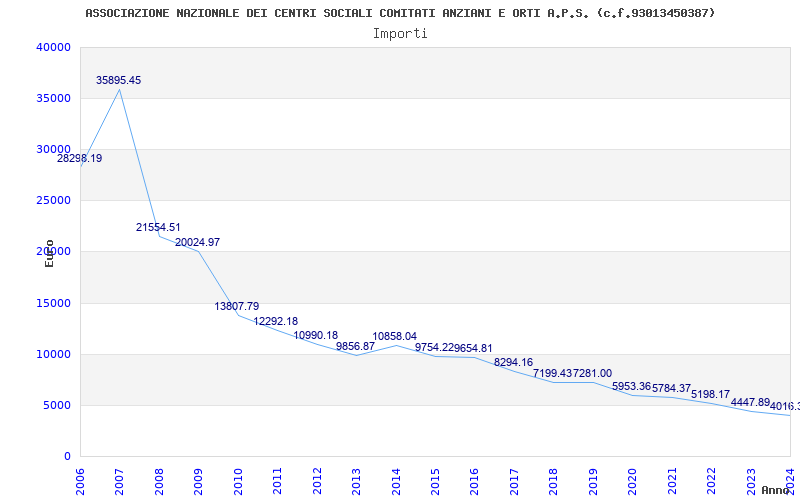This screenshot has width=800, height=500.
Task: Click the x-axis year 2012
Action: point(316,482)
